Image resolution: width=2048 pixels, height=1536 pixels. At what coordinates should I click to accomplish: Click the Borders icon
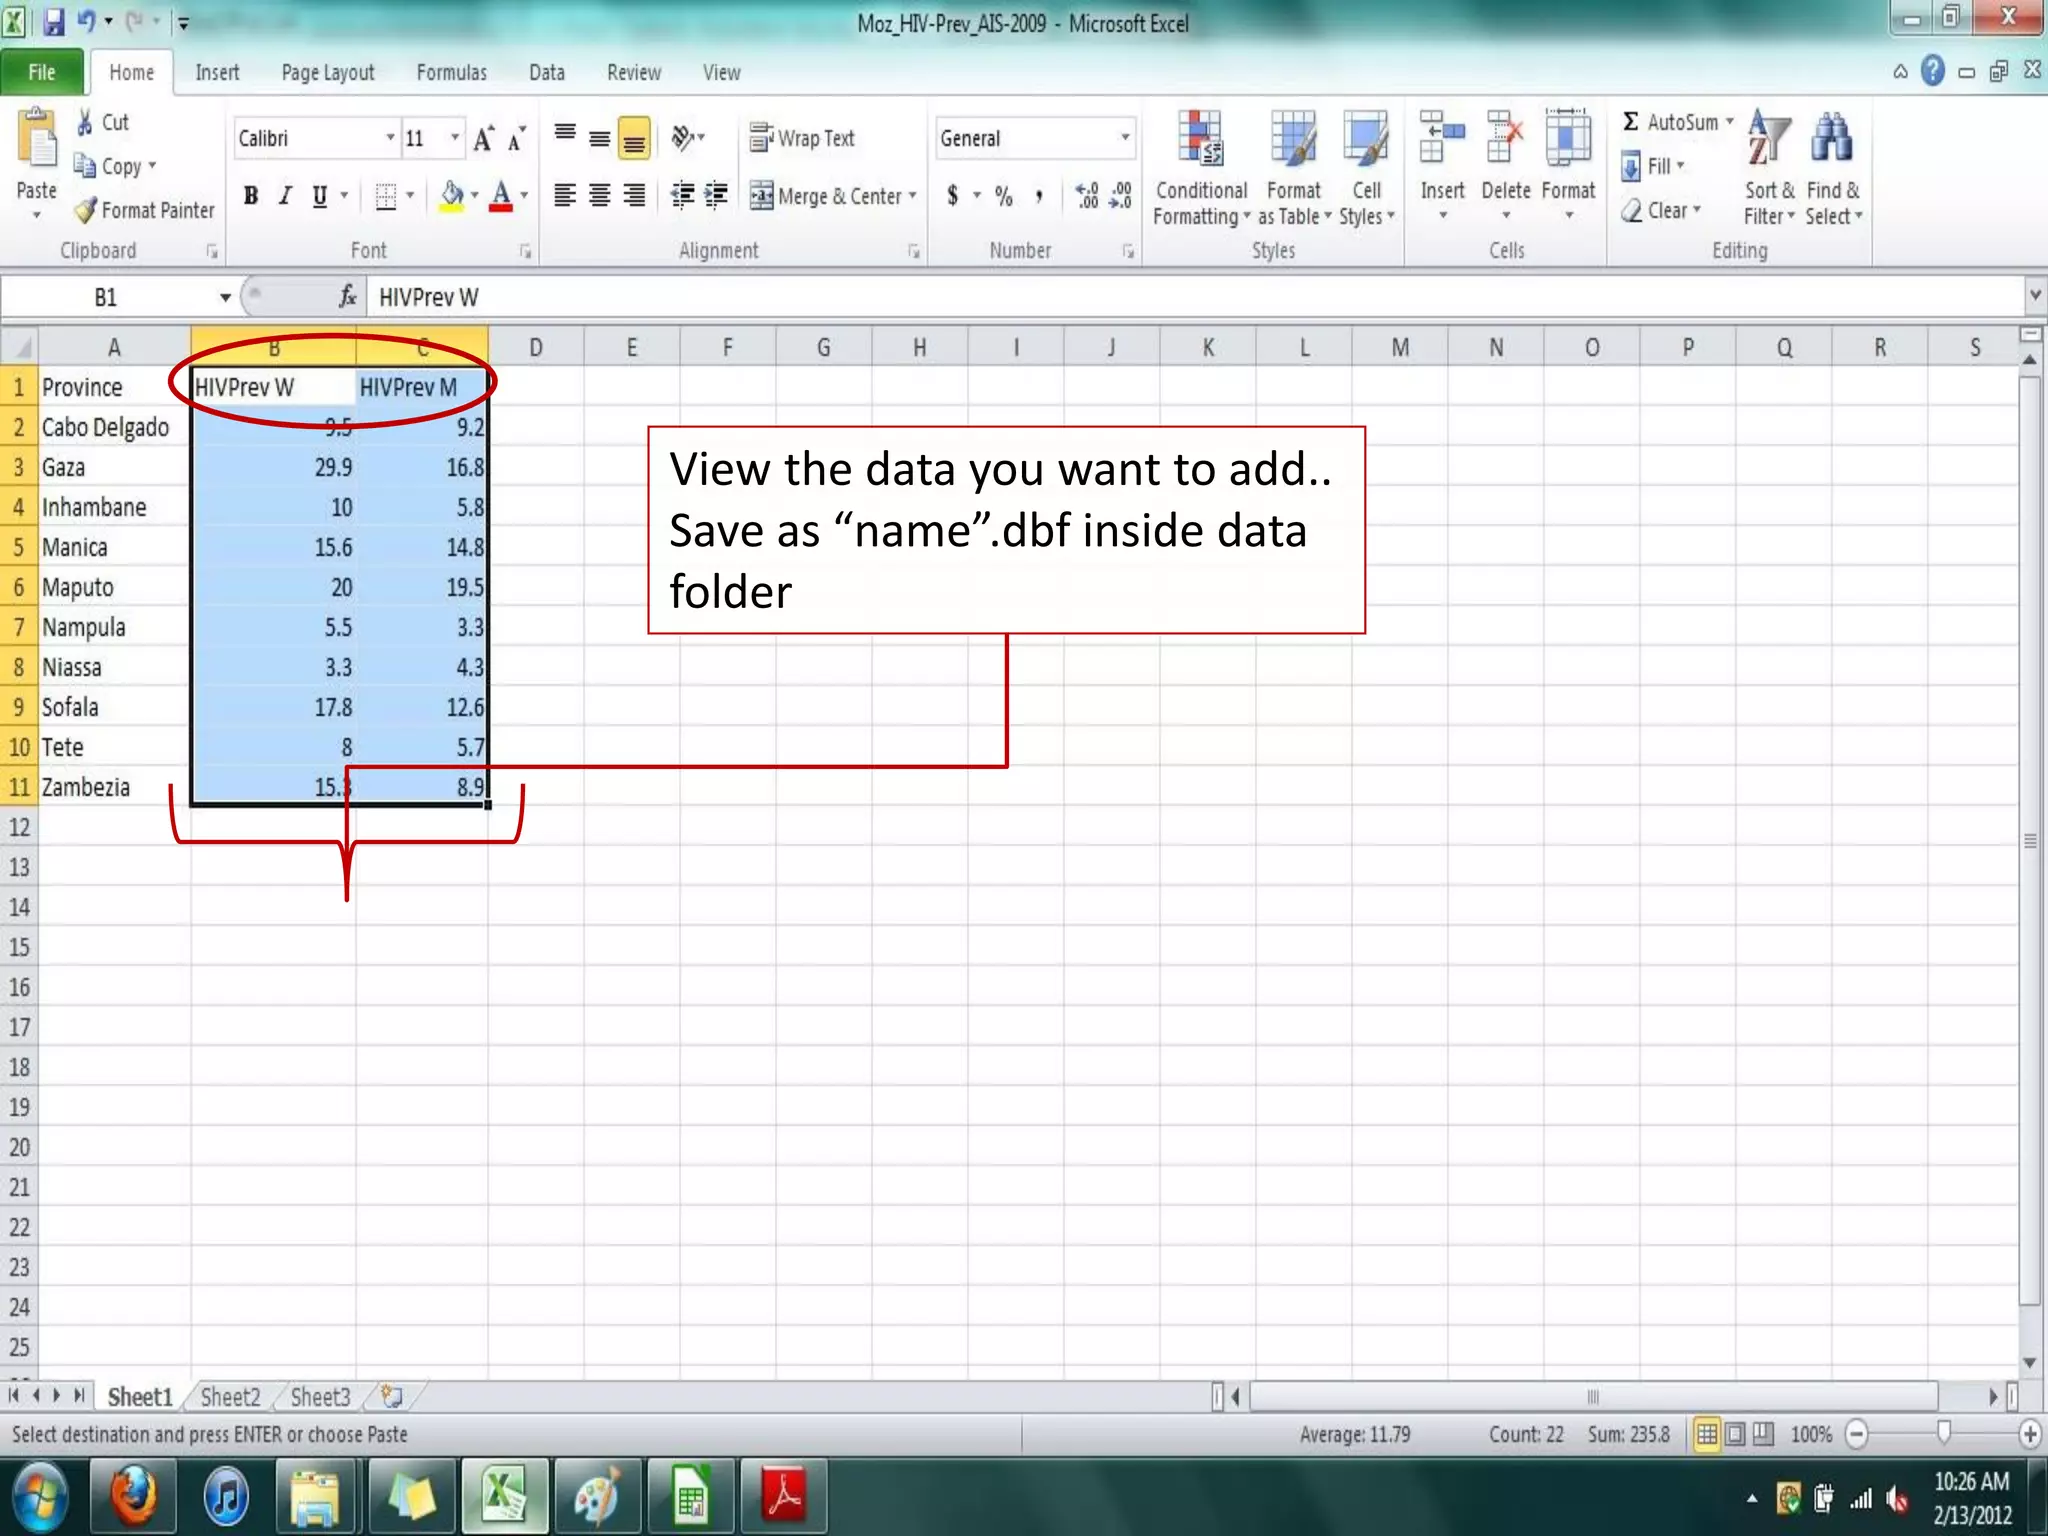(385, 196)
